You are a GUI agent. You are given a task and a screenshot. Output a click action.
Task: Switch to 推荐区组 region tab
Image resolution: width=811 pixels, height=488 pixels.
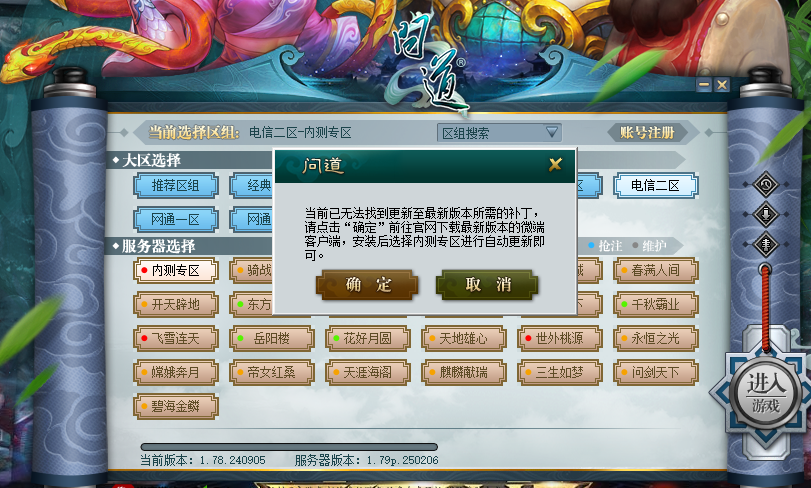coord(176,186)
